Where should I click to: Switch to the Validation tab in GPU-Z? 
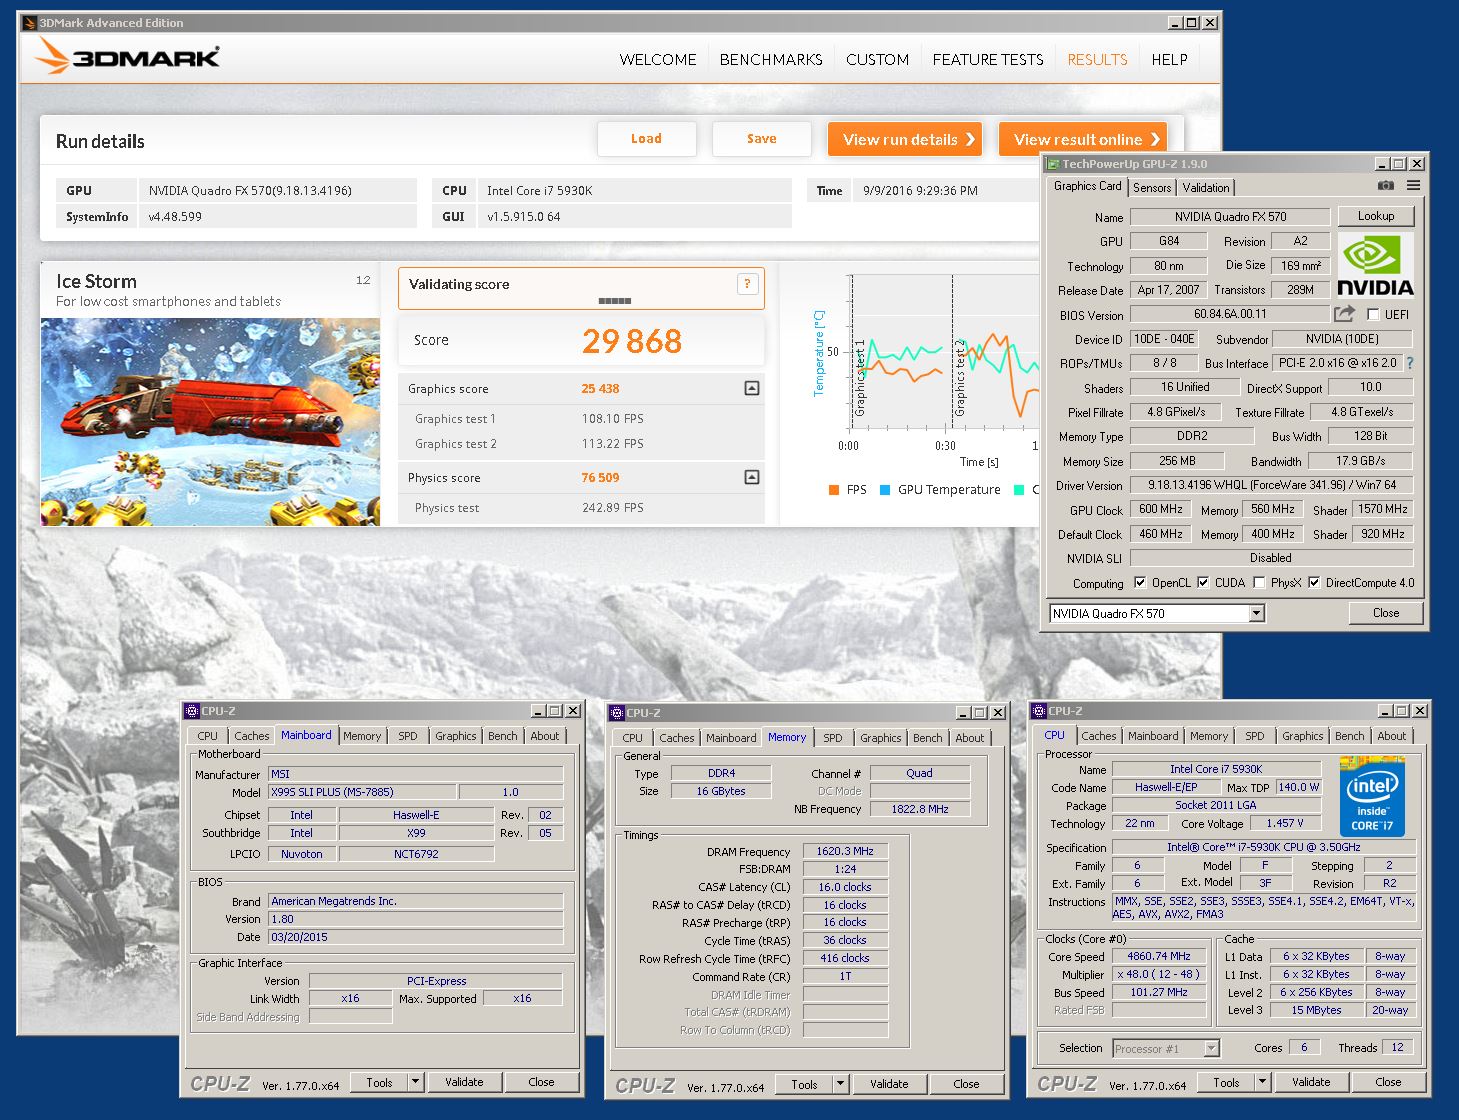coord(1206,188)
